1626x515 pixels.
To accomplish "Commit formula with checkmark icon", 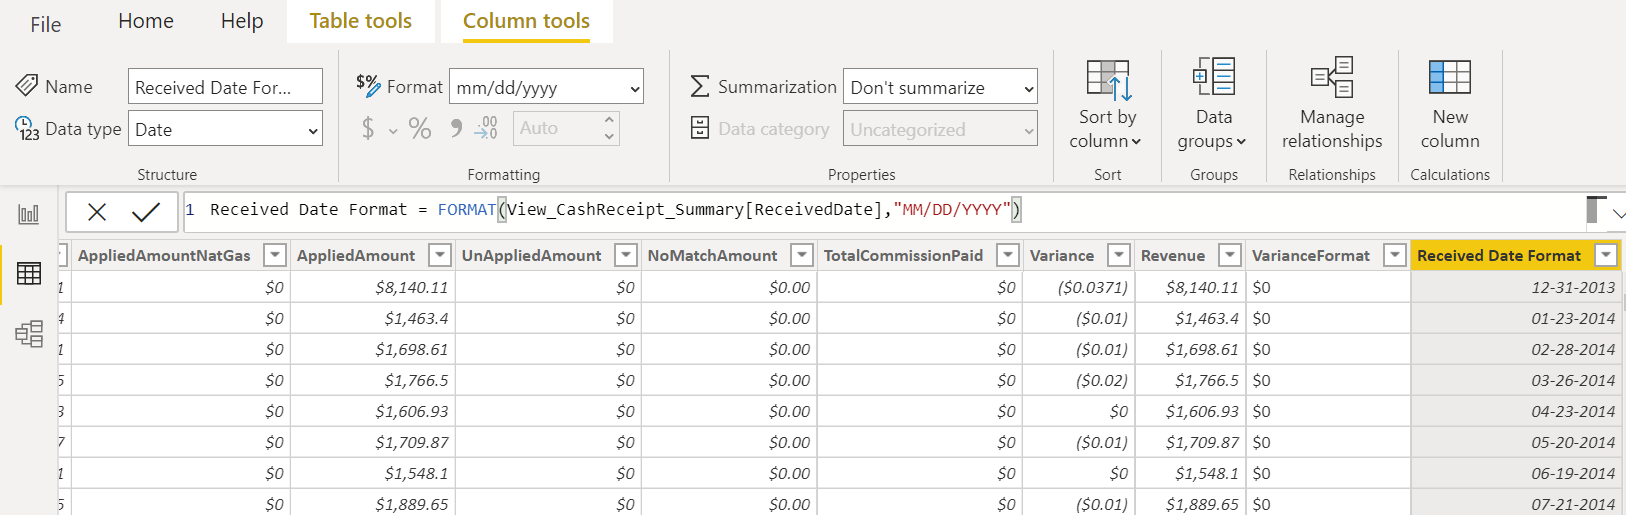I will coord(146,211).
